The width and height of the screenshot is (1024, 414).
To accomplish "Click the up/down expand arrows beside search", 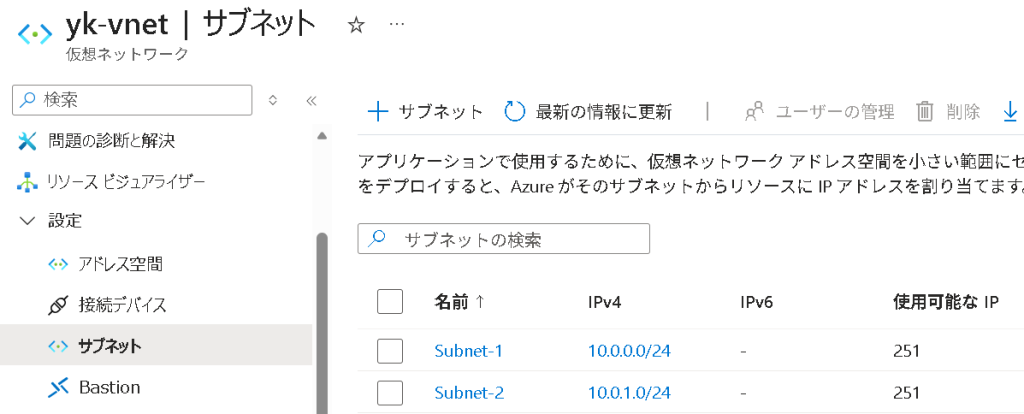I will coord(274,100).
